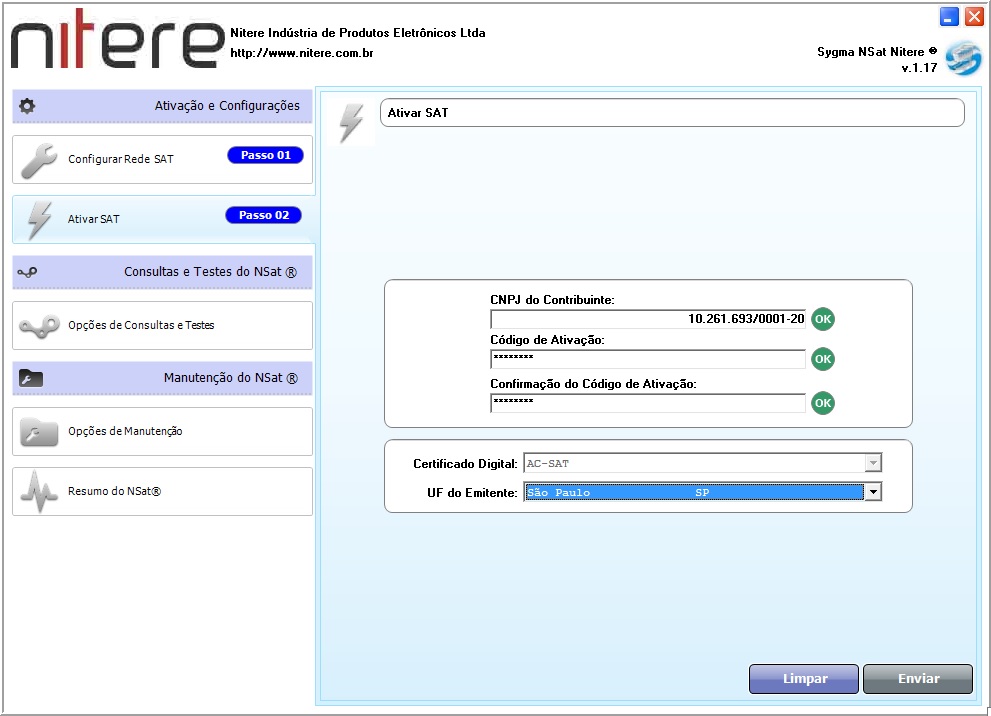
Task: Click the 'v.1.17' version text
Action: click(919, 68)
